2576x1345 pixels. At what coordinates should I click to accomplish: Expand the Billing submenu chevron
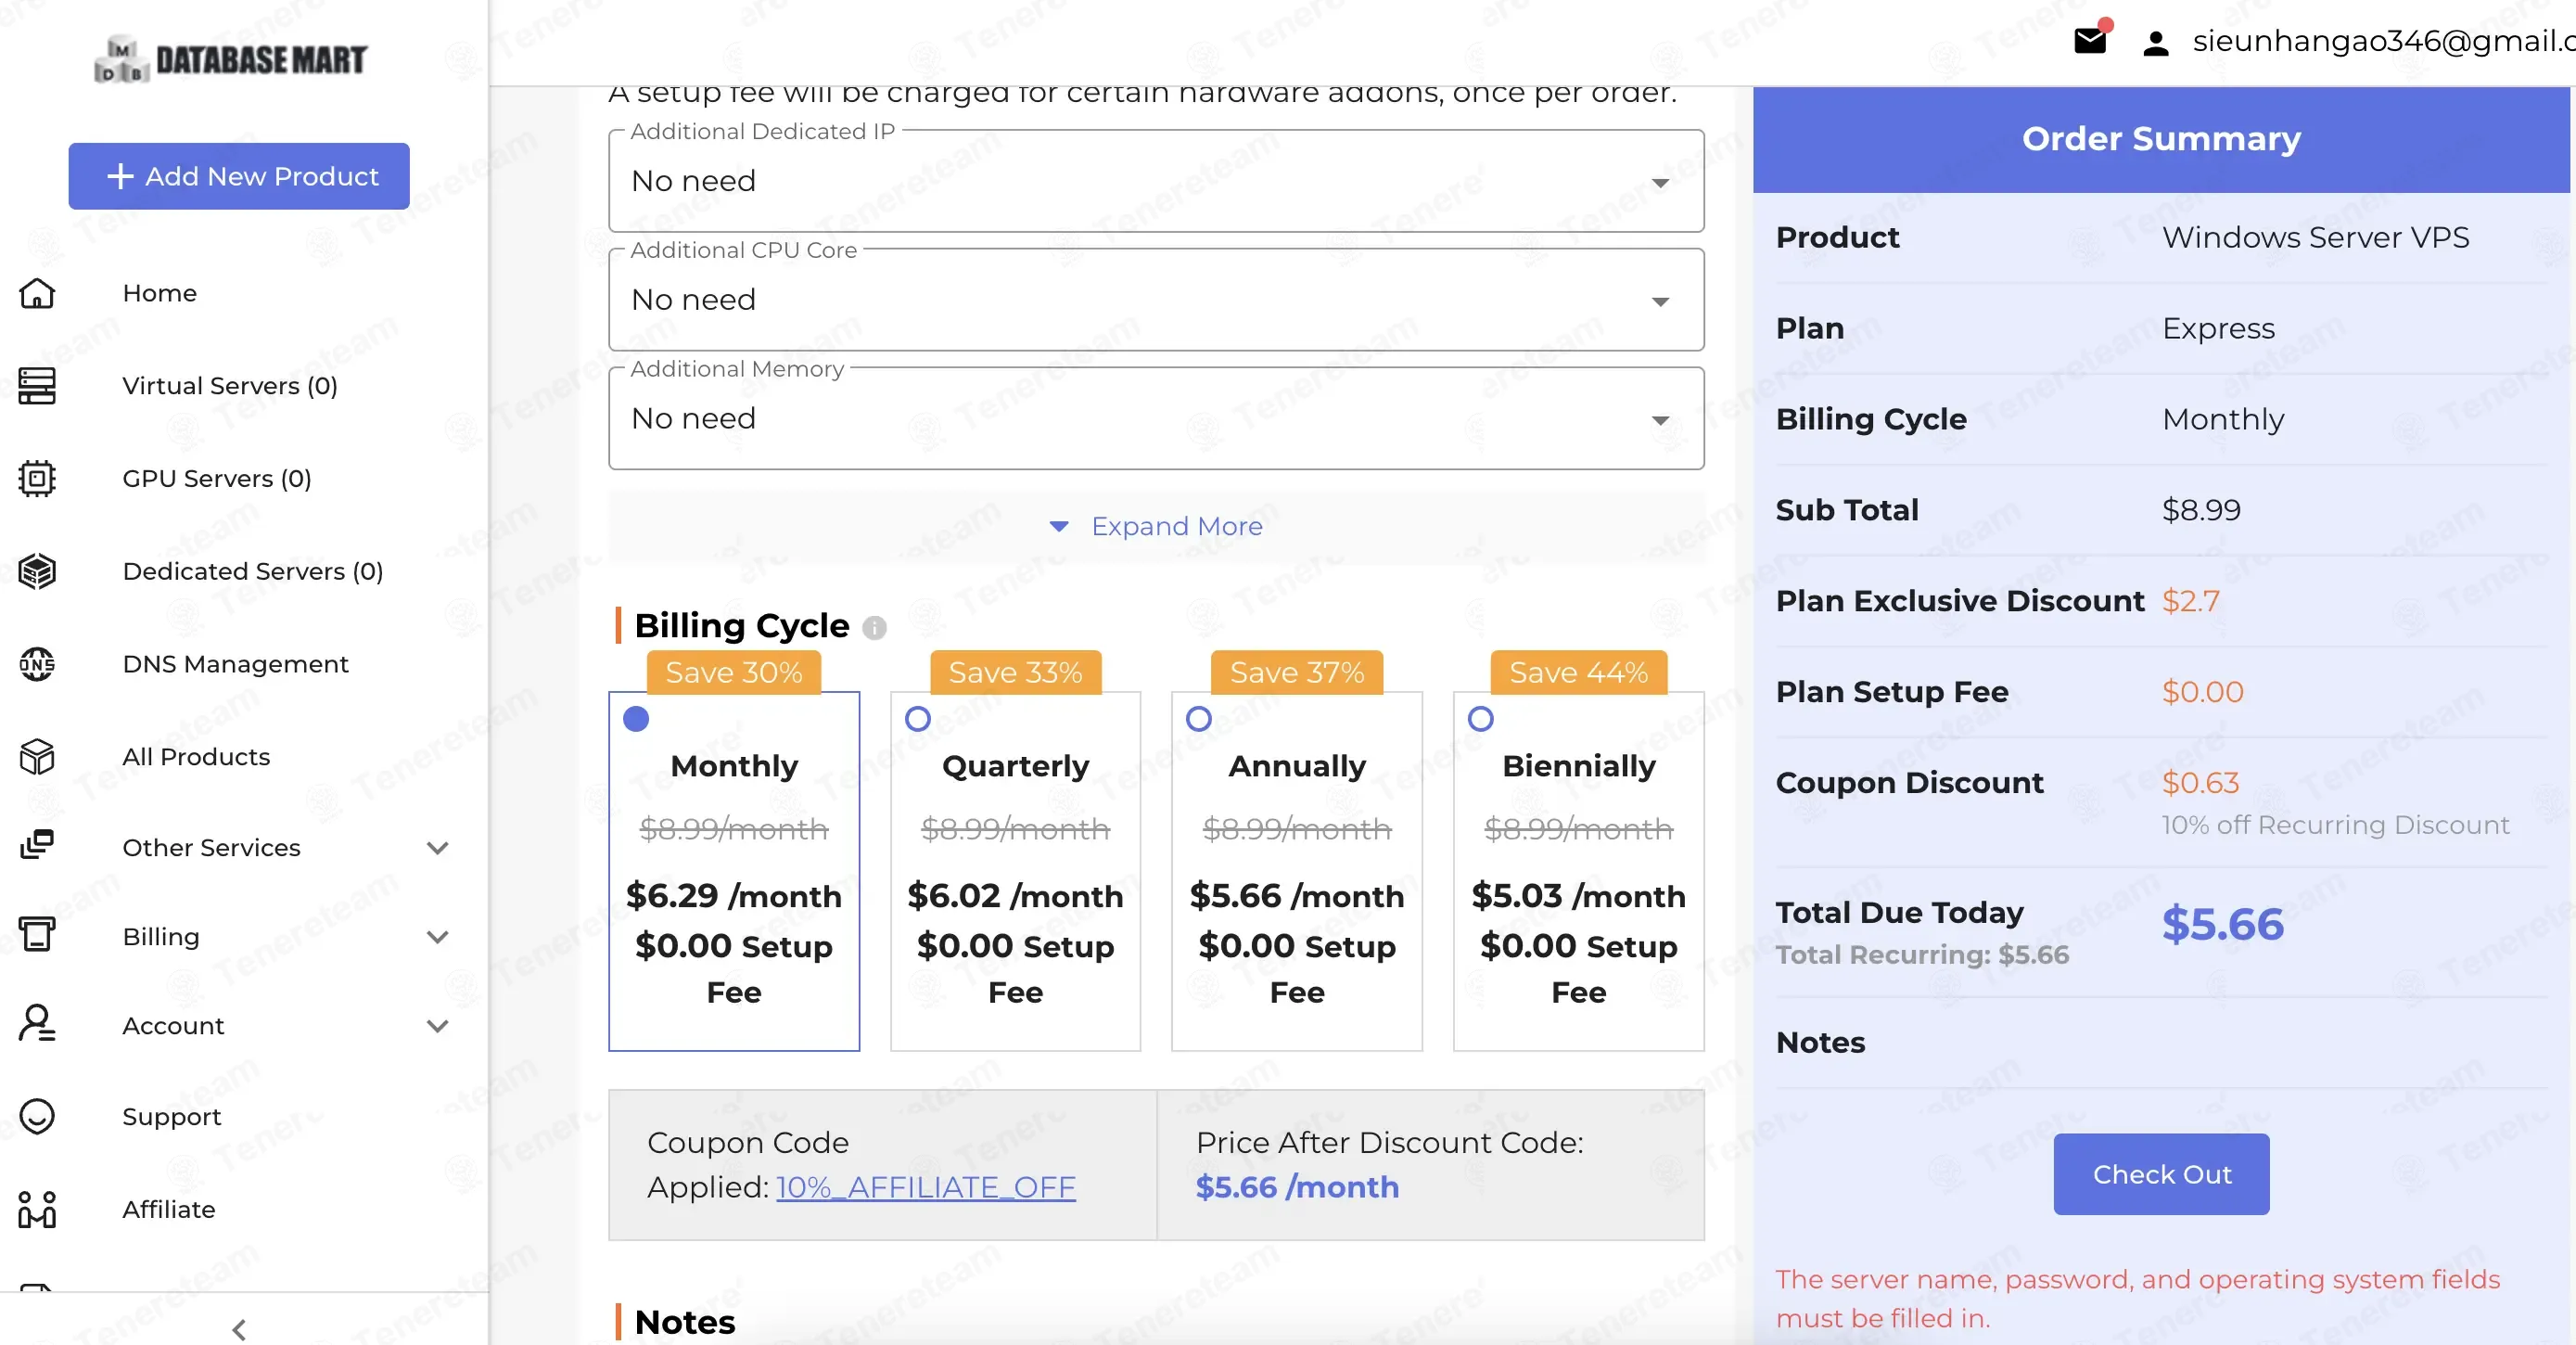click(x=437, y=937)
